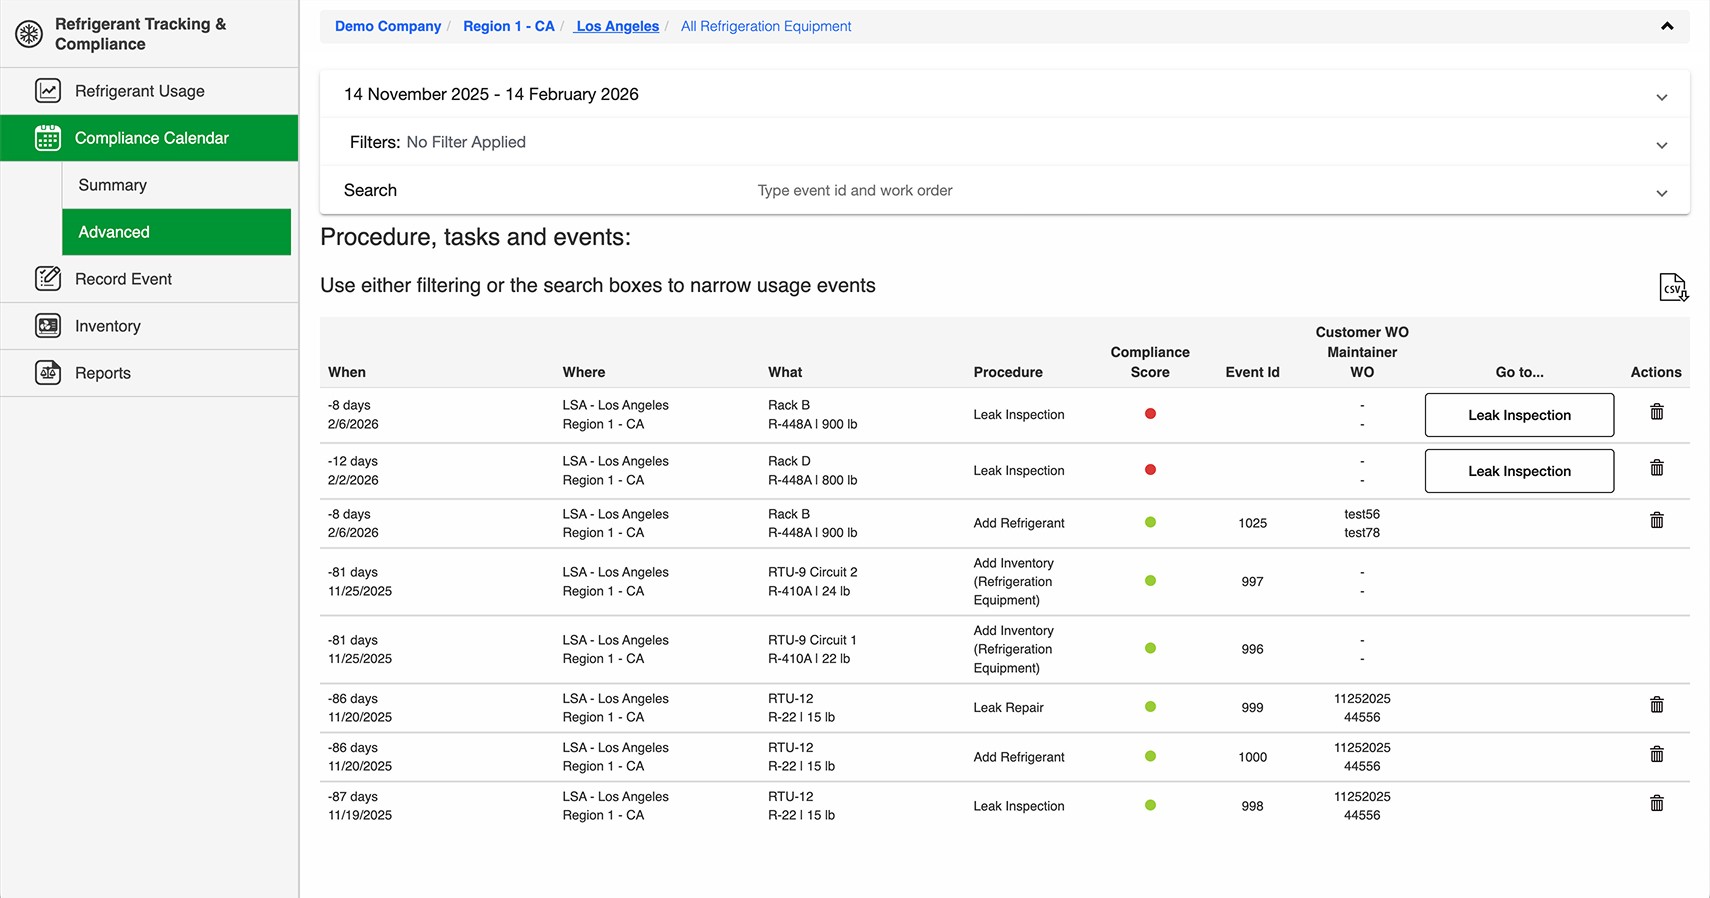This screenshot has width=1710, height=898.
Task: Click the Refrigerant Usage chart icon
Action: (48, 91)
